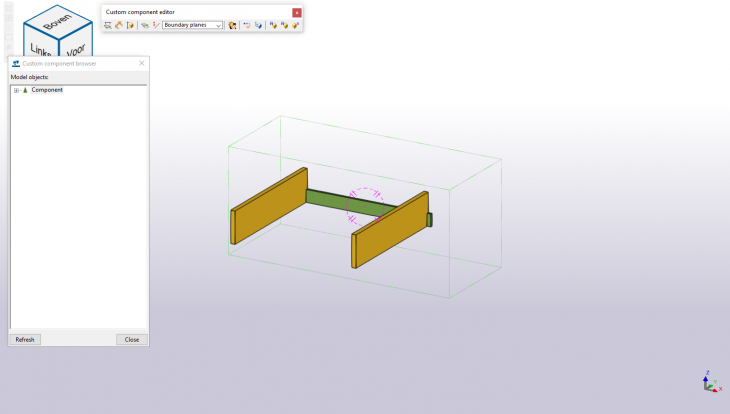The width and height of the screenshot is (730, 414).
Task: Click the Save with new name icon
Action: 284,25
